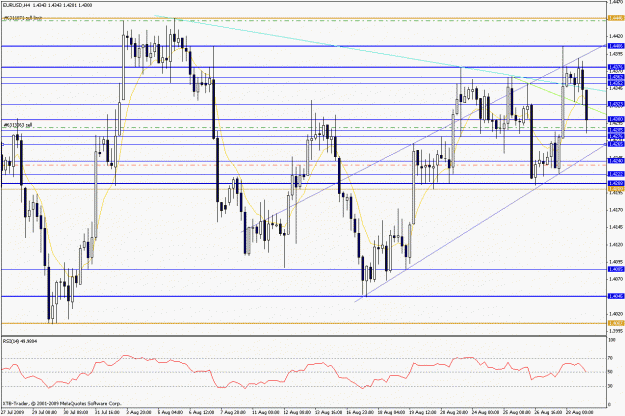This screenshot has width=625, height=416.
Task: Click the RSI scale value 50
Action: (610, 372)
